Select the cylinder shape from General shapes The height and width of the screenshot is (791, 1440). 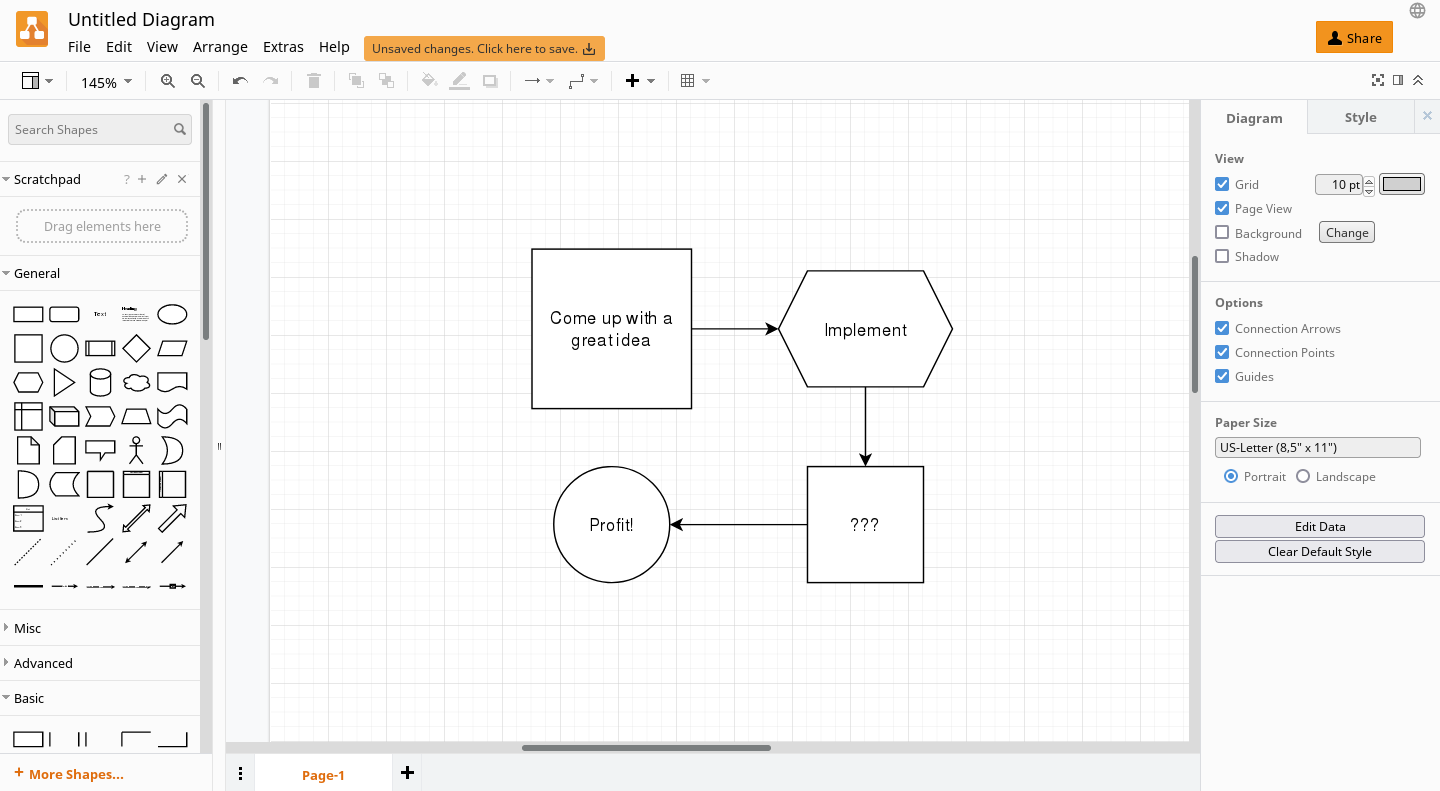tap(100, 381)
